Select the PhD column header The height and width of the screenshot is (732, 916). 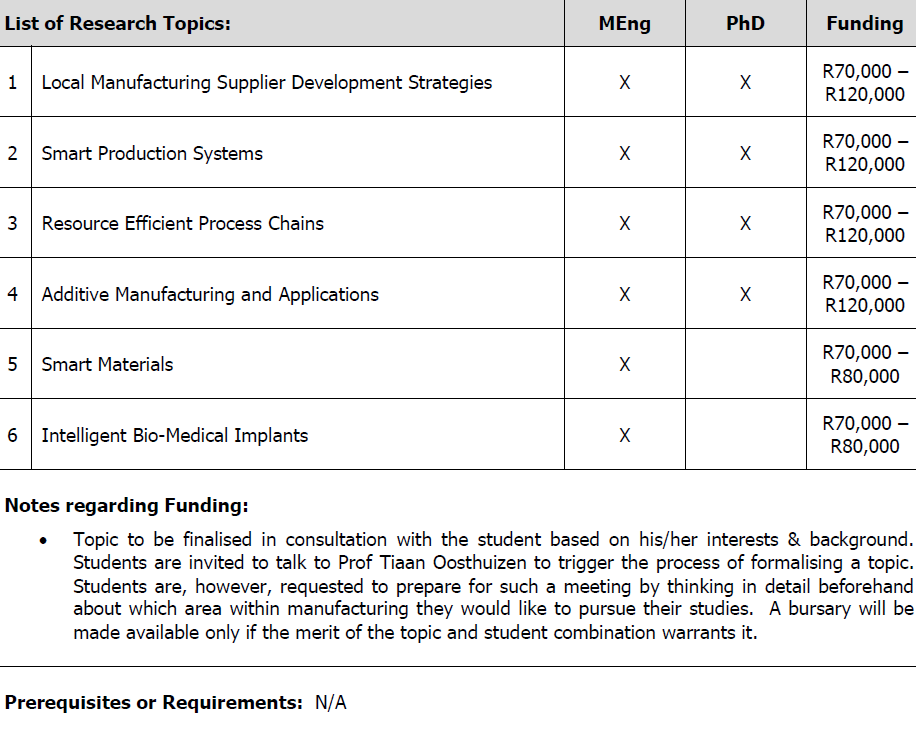click(x=745, y=23)
